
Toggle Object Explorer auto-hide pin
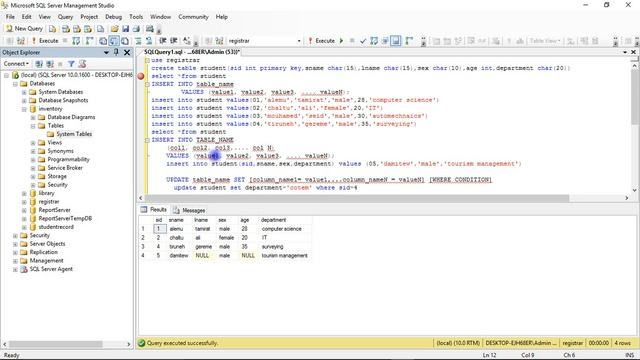[x=116, y=52]
